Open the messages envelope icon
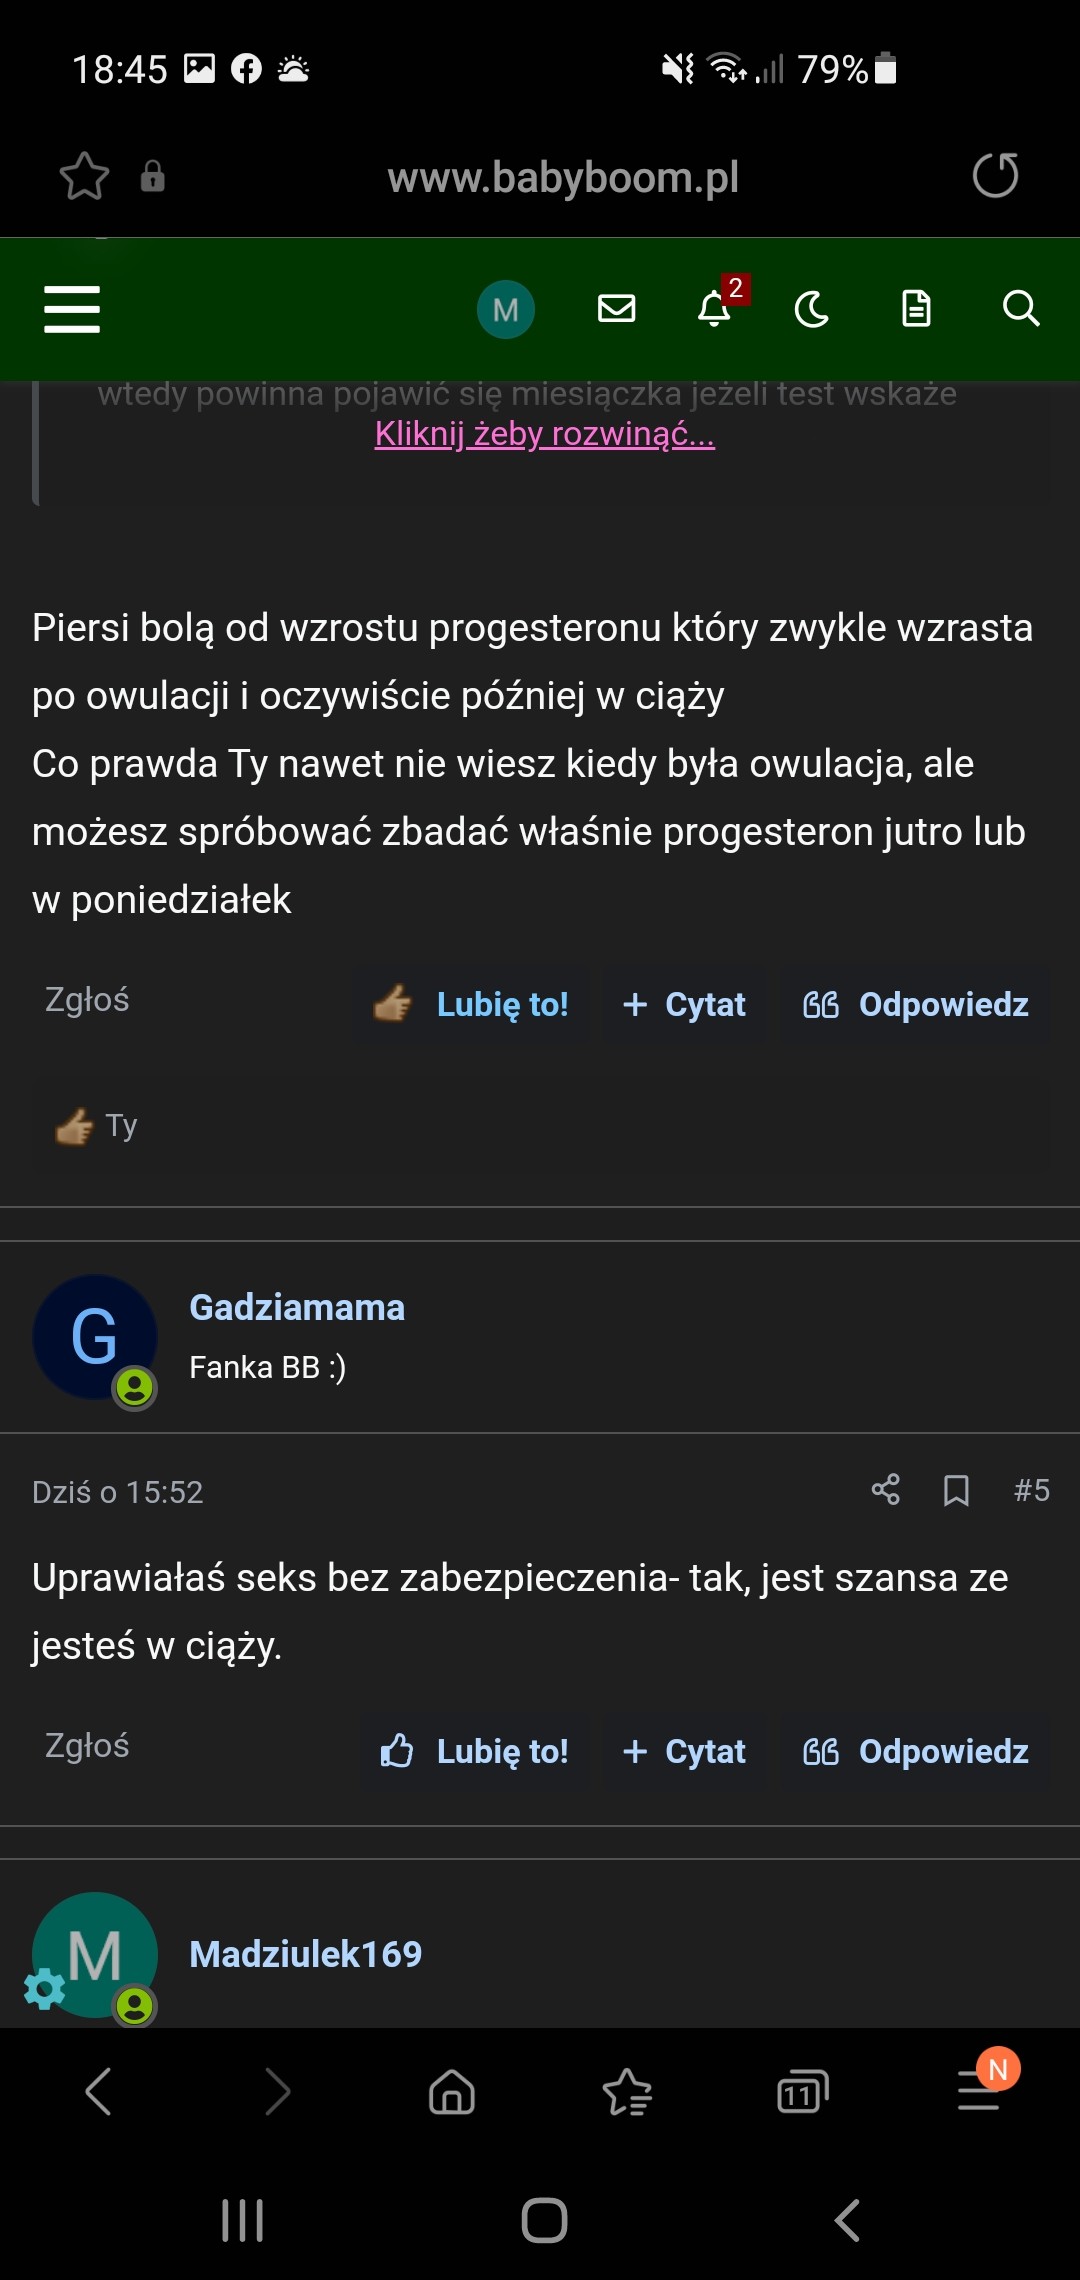Image resolution: width=1080 pixels, height=2280 pixels. point(616,309)
